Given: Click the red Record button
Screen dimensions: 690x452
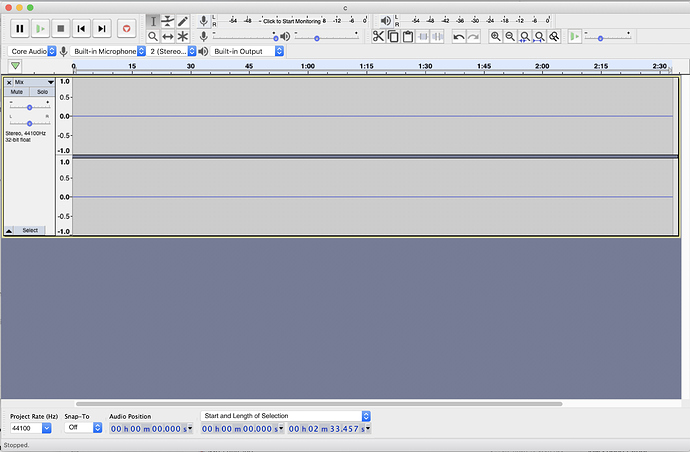Looking at the screenshot, I should point(126,29).
